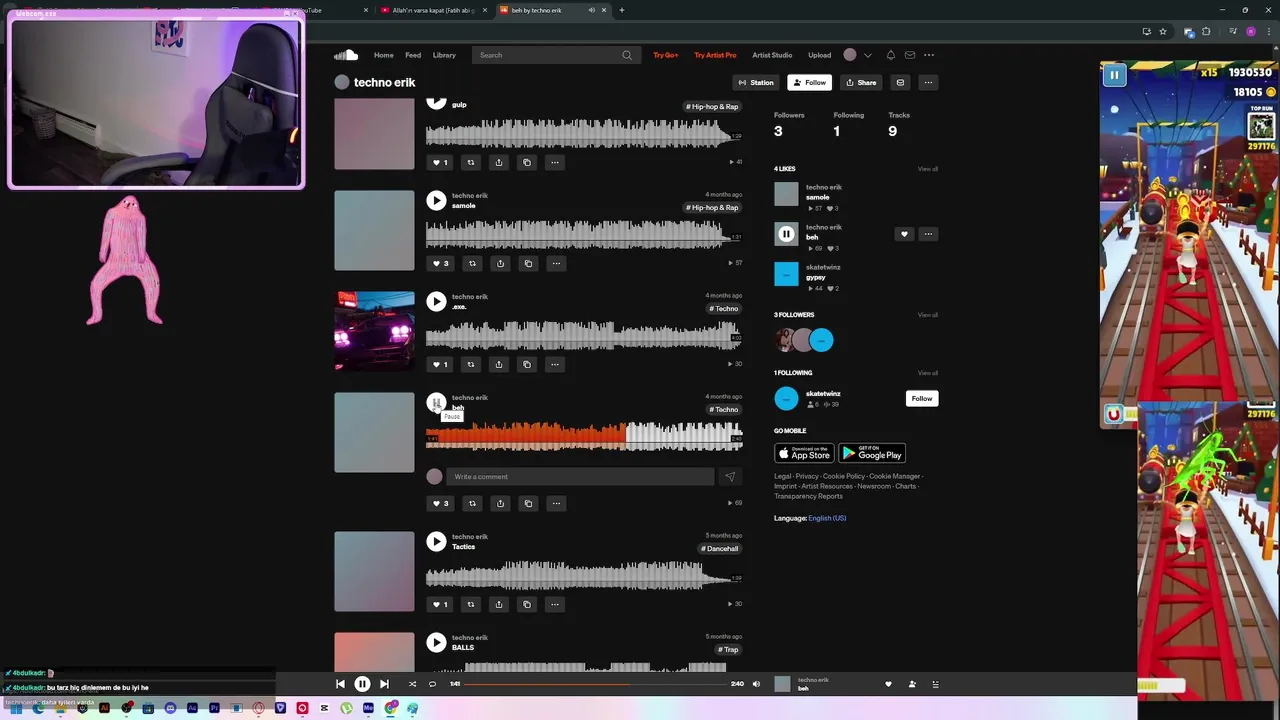The image size is (1280, 720).
Task: Share the techno erik profile
Action: (860, 82)
